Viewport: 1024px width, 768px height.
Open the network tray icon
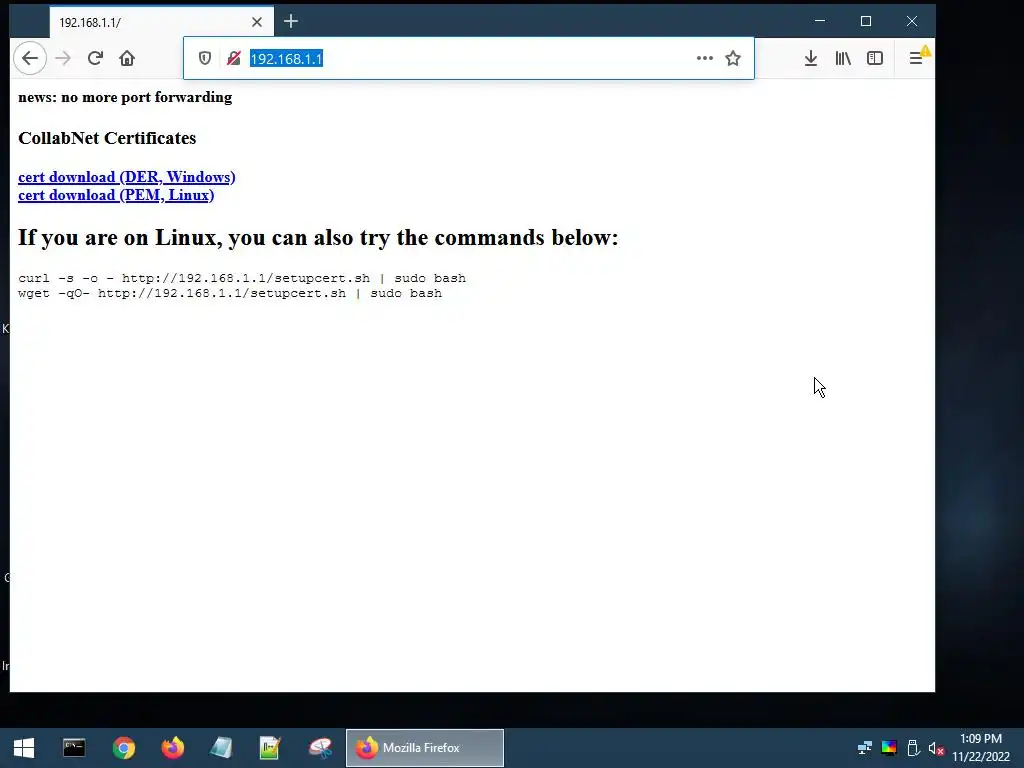[x=865, y=748]
